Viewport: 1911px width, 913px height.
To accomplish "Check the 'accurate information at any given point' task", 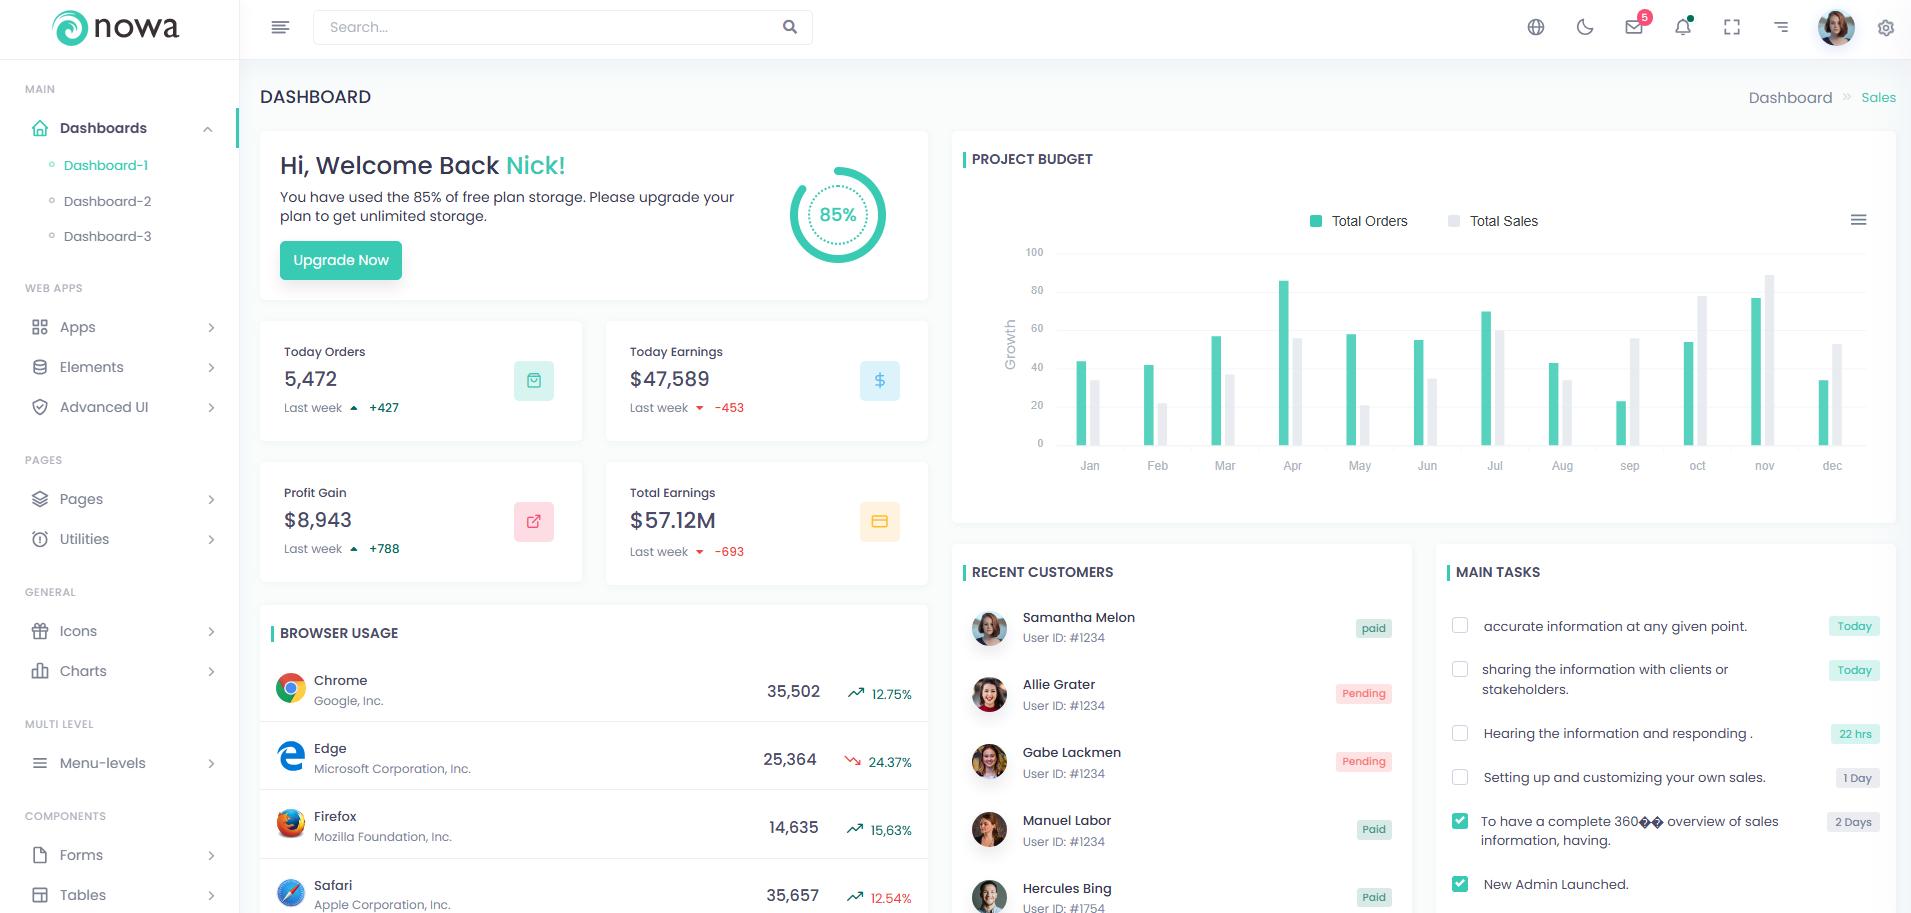I will (x=1460, y=626).
